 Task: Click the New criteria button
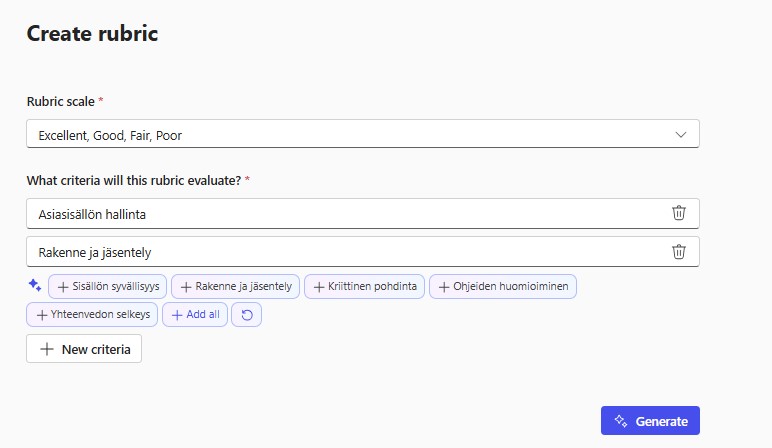pos(84,349)
